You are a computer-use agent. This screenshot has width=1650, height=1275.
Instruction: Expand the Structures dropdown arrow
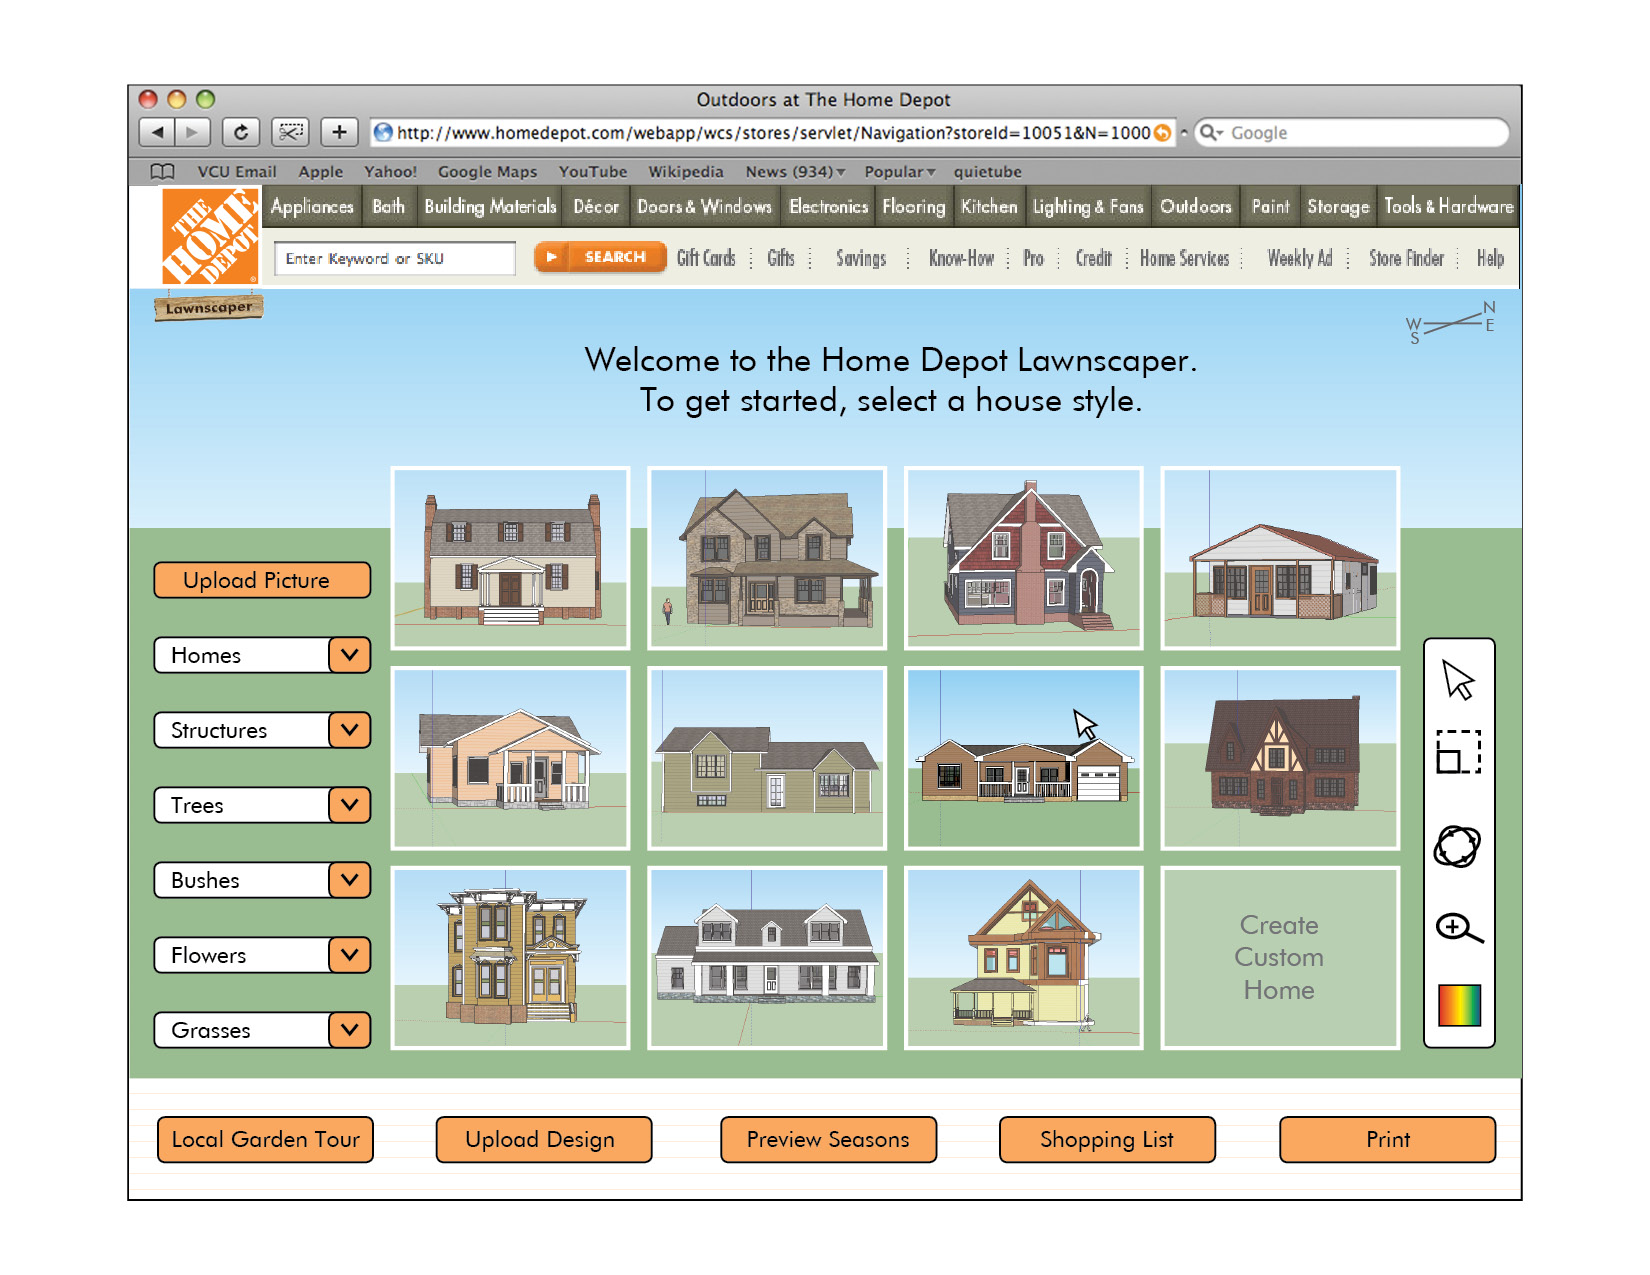point(349,730)
